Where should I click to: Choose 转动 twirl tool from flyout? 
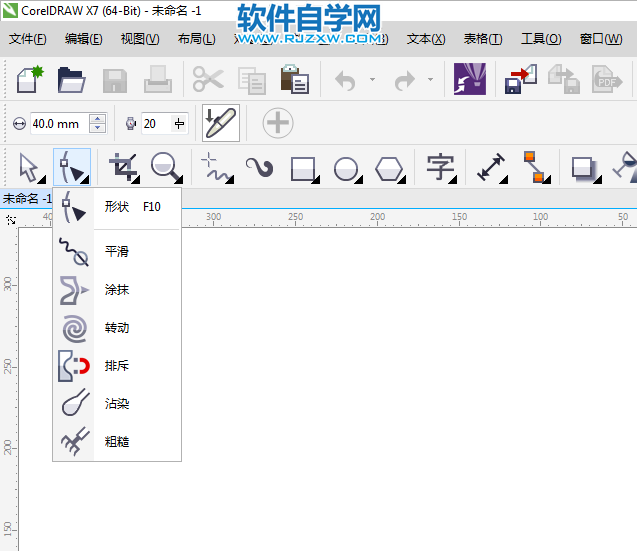(117, 328)
